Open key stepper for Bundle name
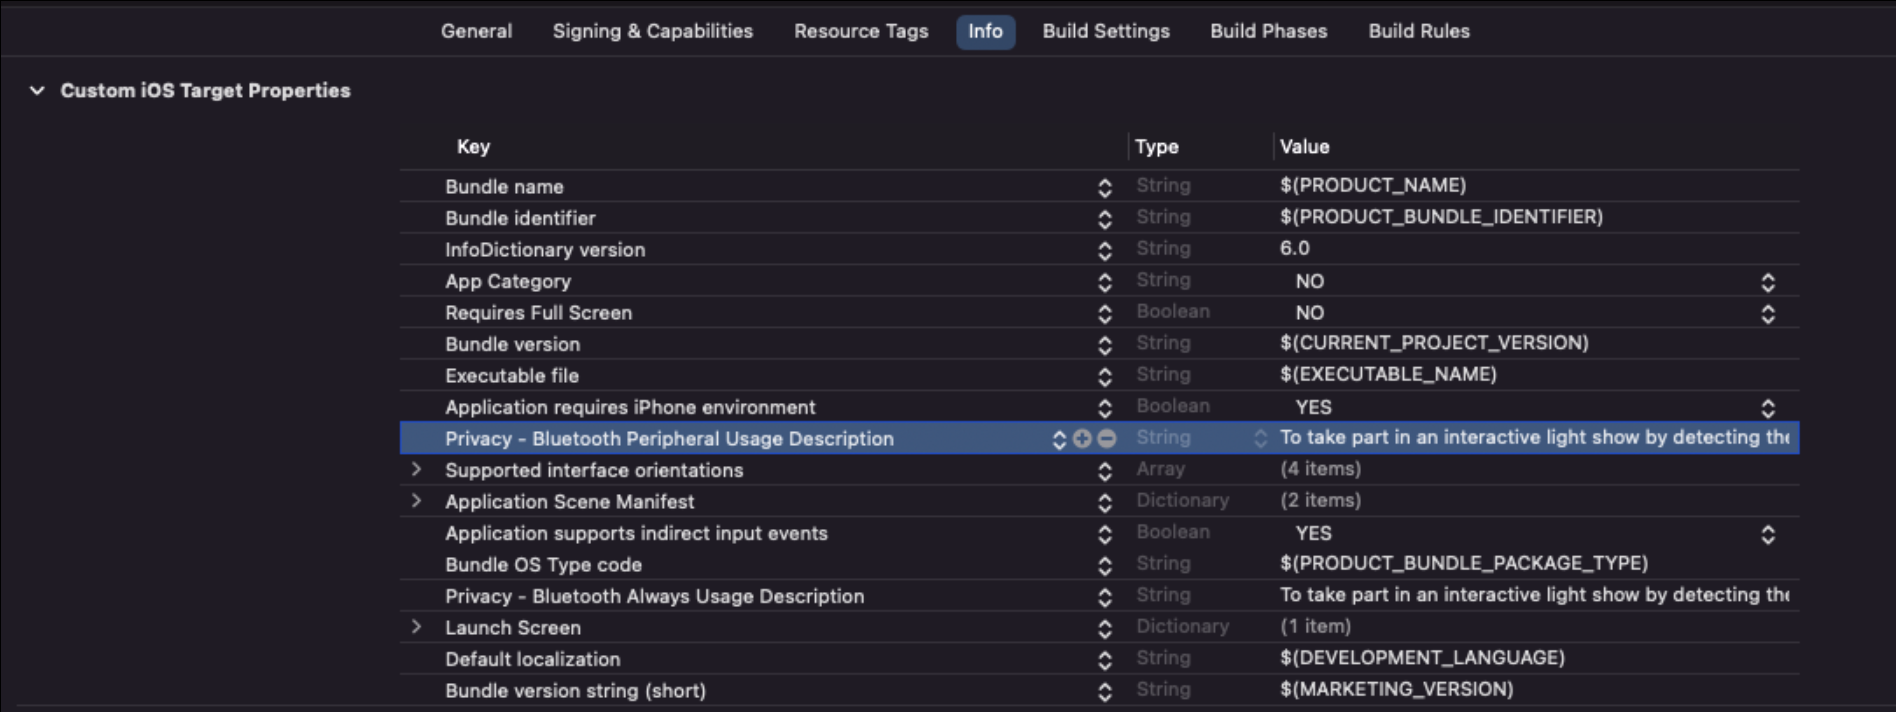Image resolution: width=1896 pixels, height=712 pixels. click(1104, 187)
